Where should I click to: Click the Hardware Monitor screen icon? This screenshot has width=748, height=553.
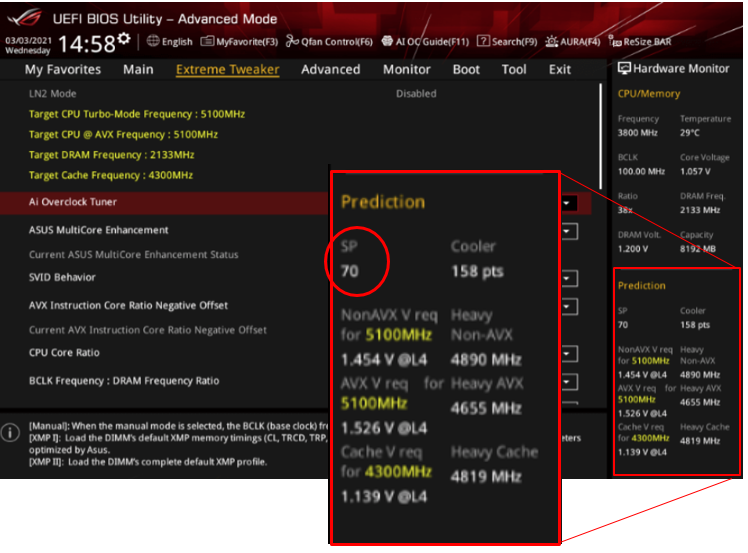pyautogui.click(x=624, y=68)
